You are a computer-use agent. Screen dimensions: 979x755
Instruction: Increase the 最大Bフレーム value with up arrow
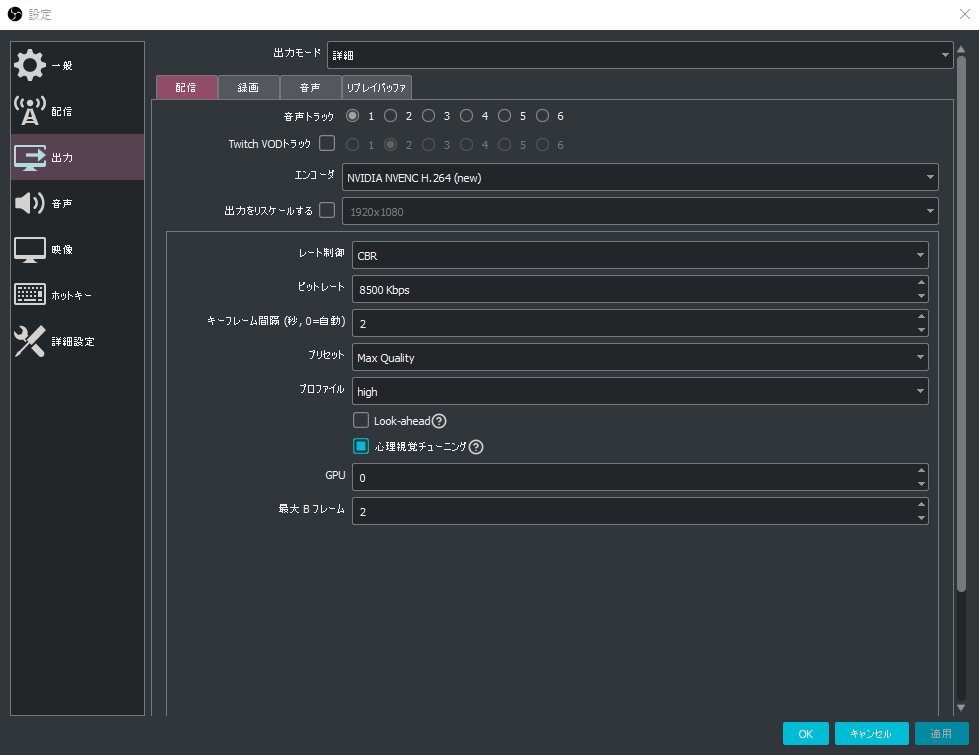pos(921,505)
